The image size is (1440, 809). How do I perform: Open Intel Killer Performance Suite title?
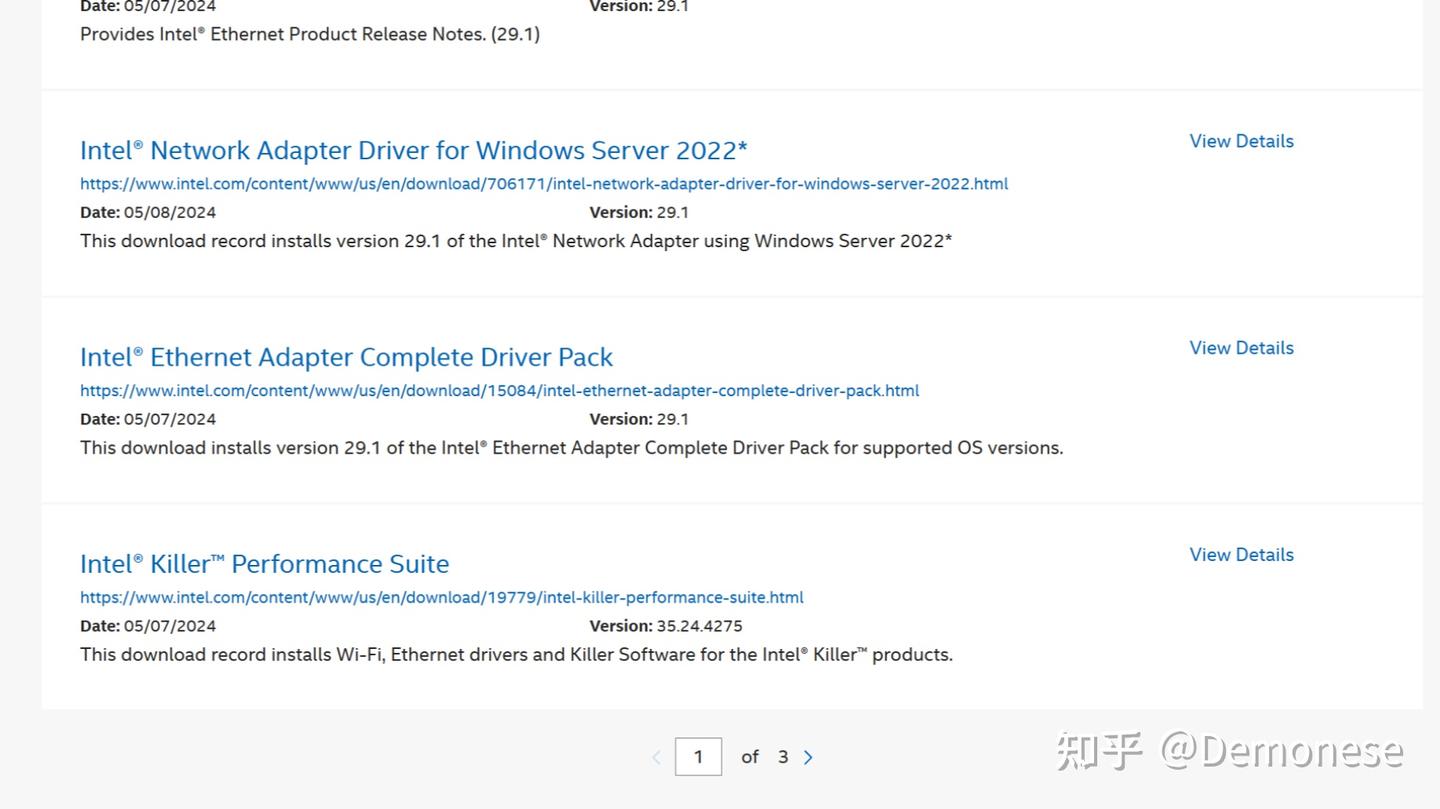tap(265, 564)
